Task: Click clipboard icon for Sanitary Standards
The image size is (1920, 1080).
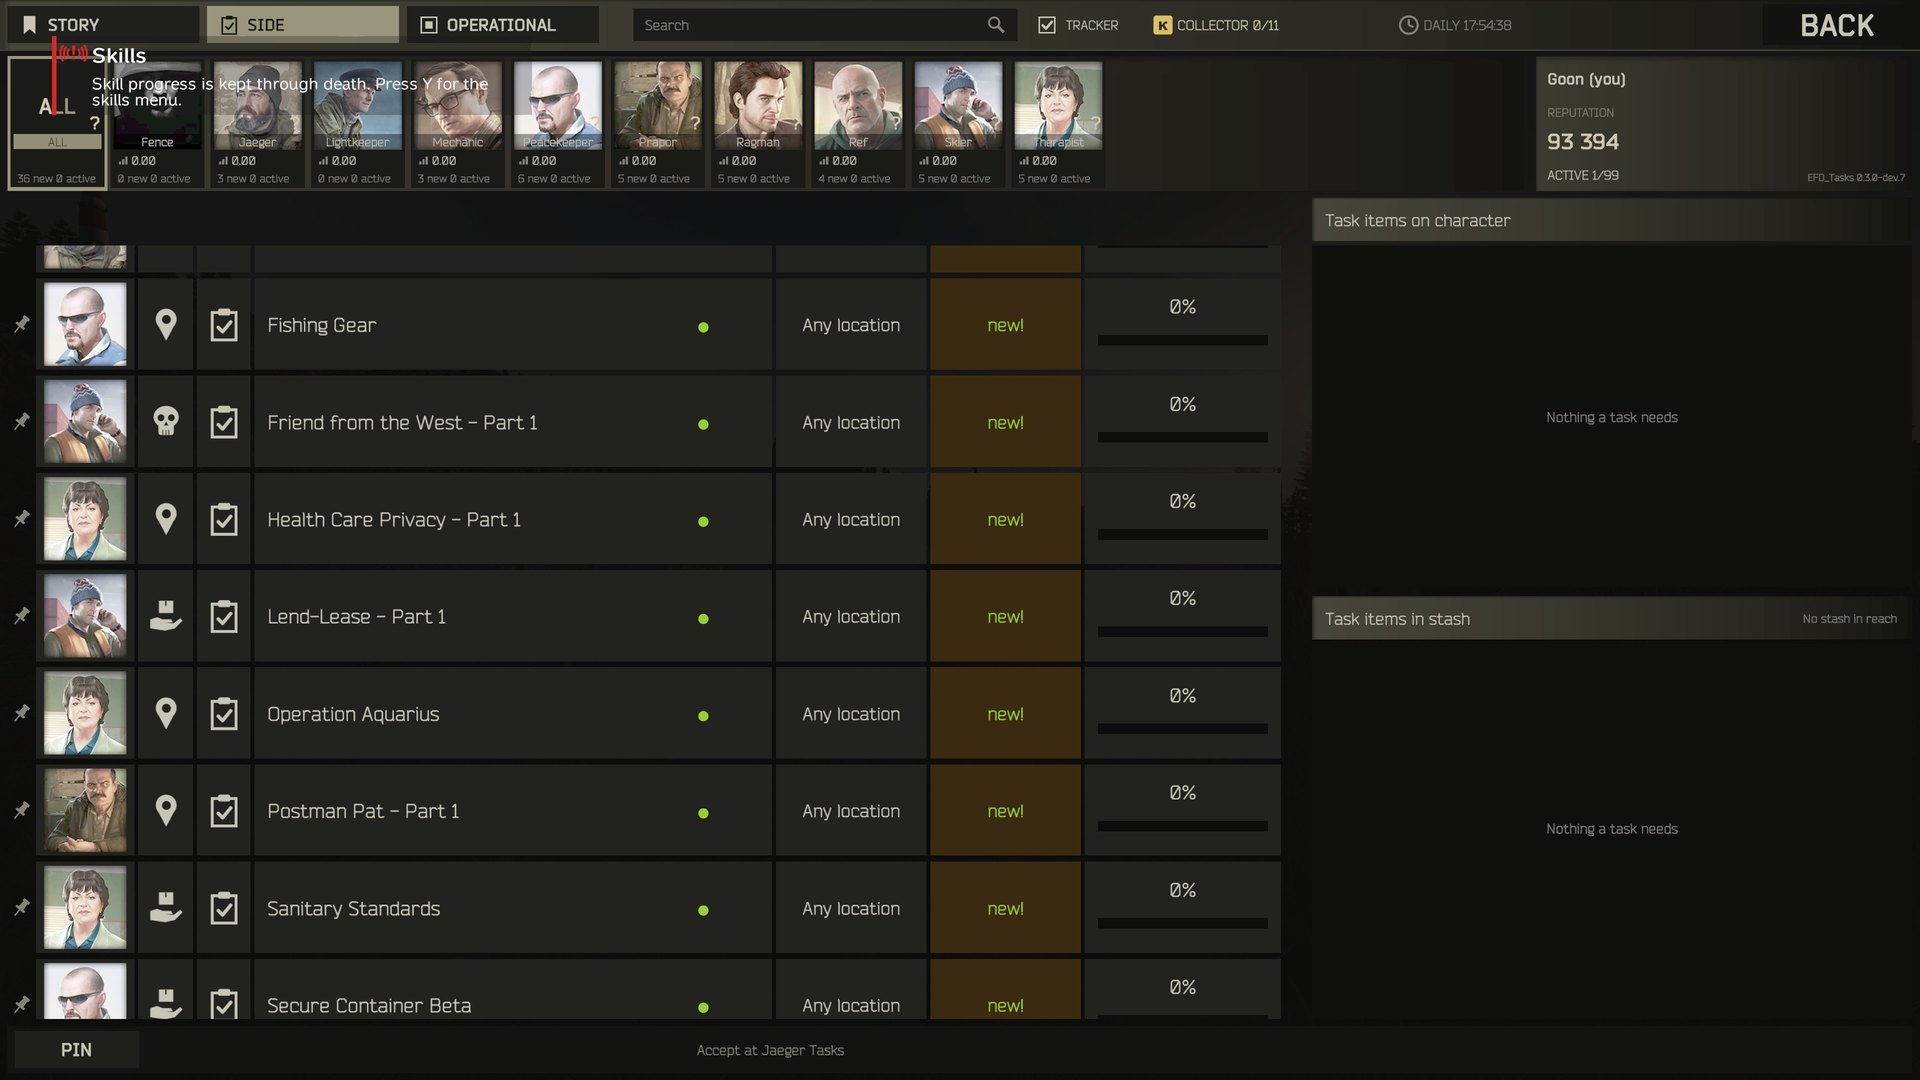Action: 224,908
